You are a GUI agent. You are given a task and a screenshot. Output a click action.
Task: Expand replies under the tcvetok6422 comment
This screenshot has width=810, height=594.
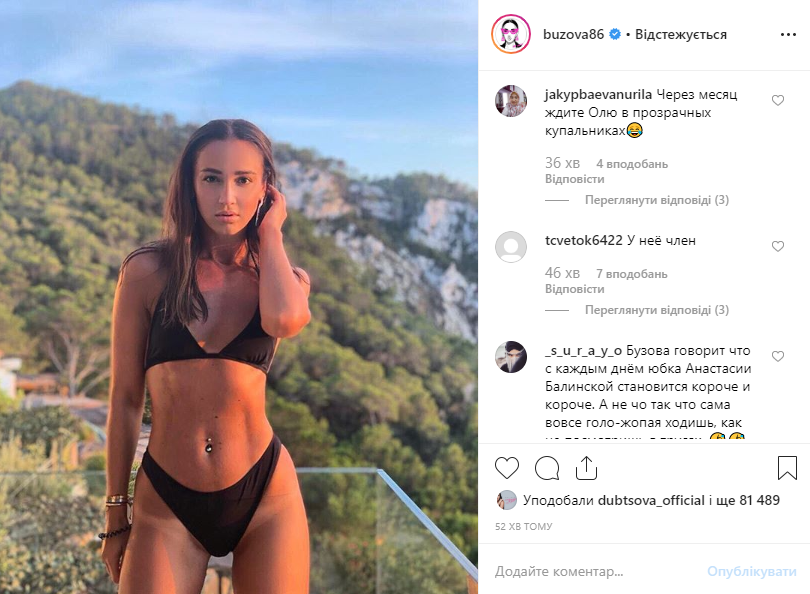[657, 310]
